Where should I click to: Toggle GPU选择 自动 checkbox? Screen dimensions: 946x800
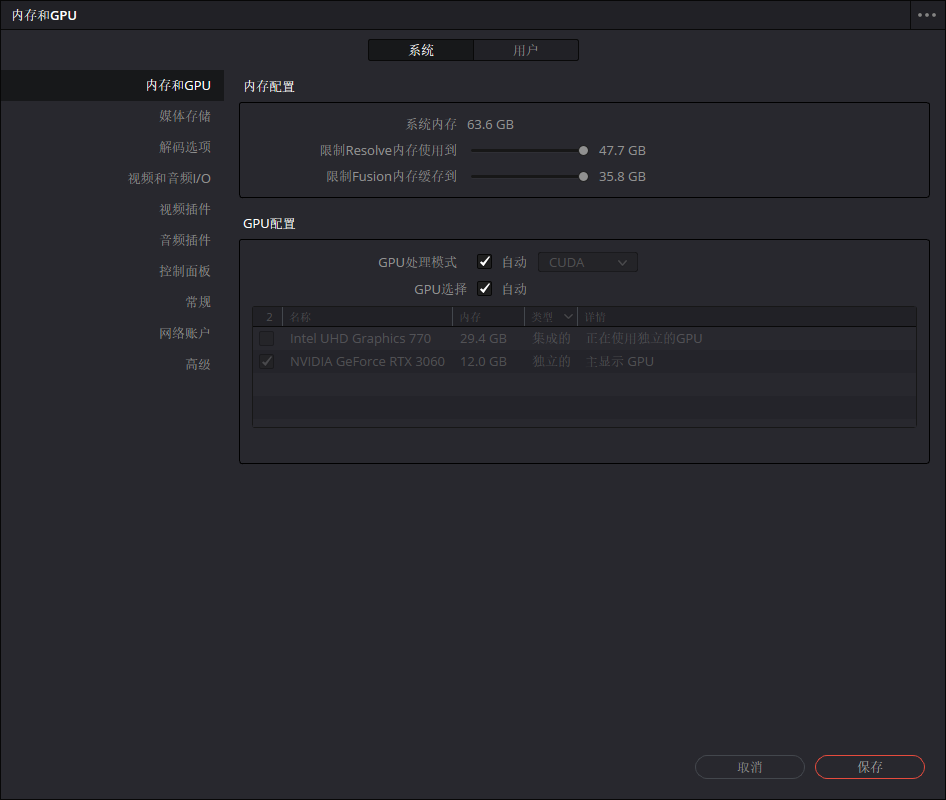pyautogui.click(x=484, y=288)
